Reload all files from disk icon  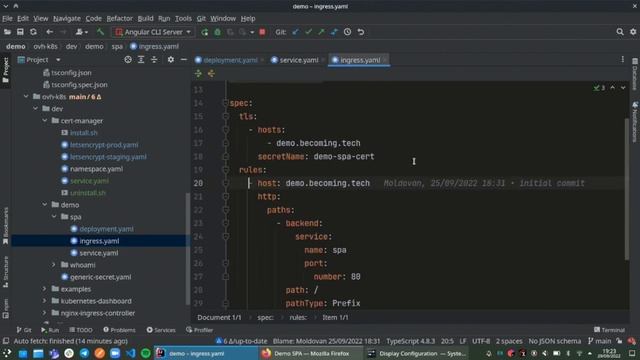[x=33, y=32]
